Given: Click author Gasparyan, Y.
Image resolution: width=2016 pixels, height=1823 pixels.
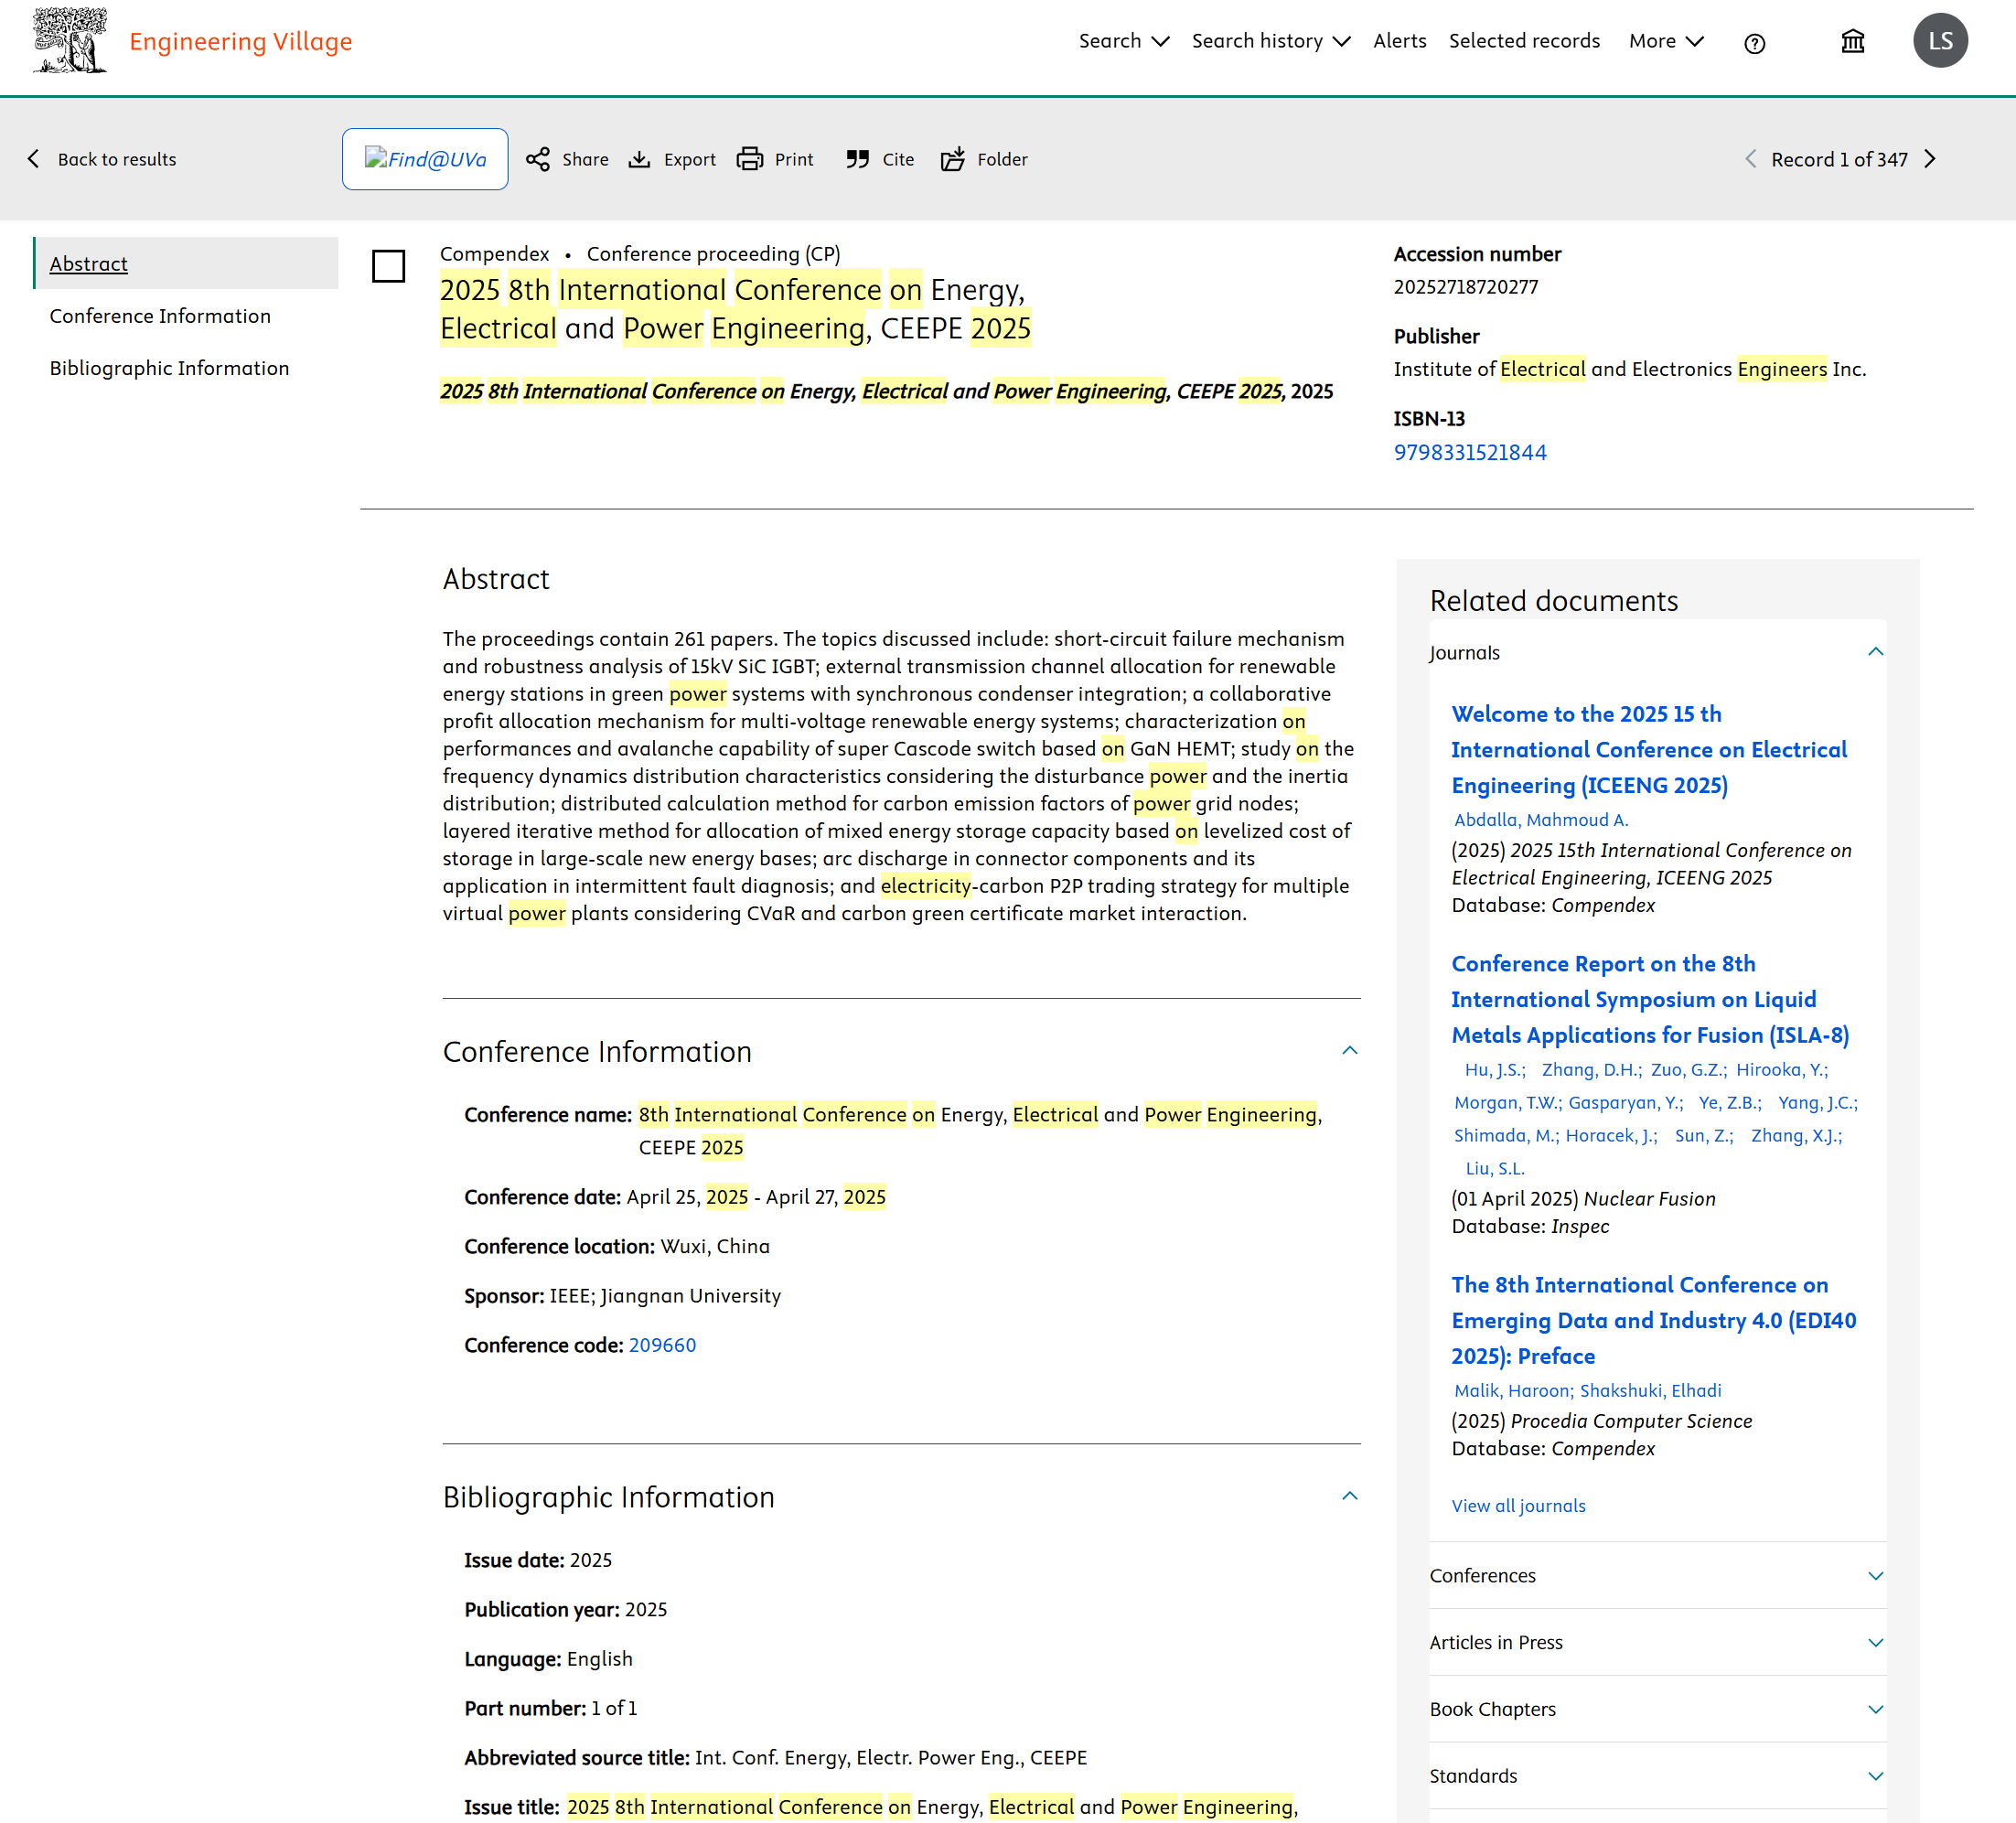Looking at the screenshot, I should 1625,1103.
